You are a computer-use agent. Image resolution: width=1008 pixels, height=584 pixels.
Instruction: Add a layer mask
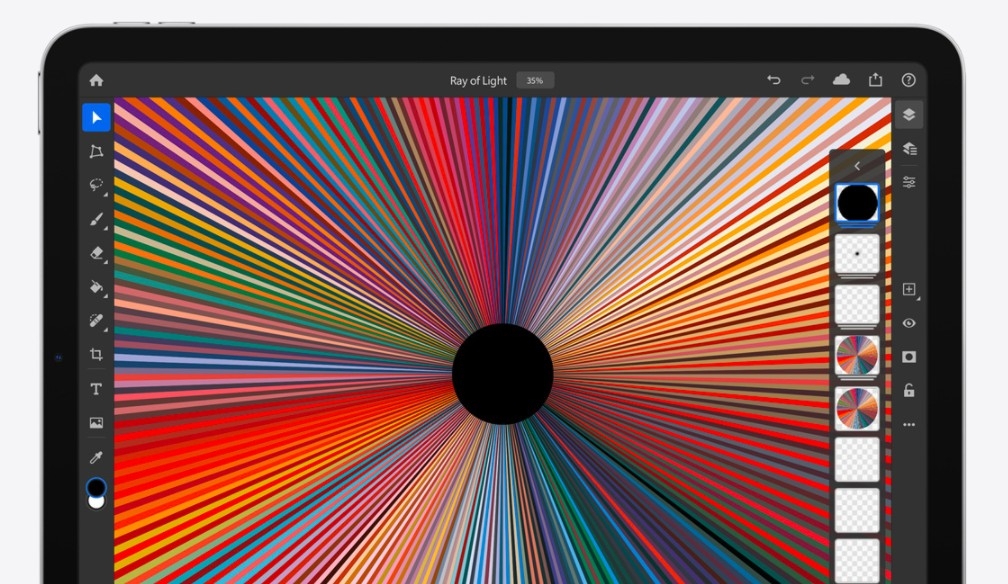(x=909, y=357)
